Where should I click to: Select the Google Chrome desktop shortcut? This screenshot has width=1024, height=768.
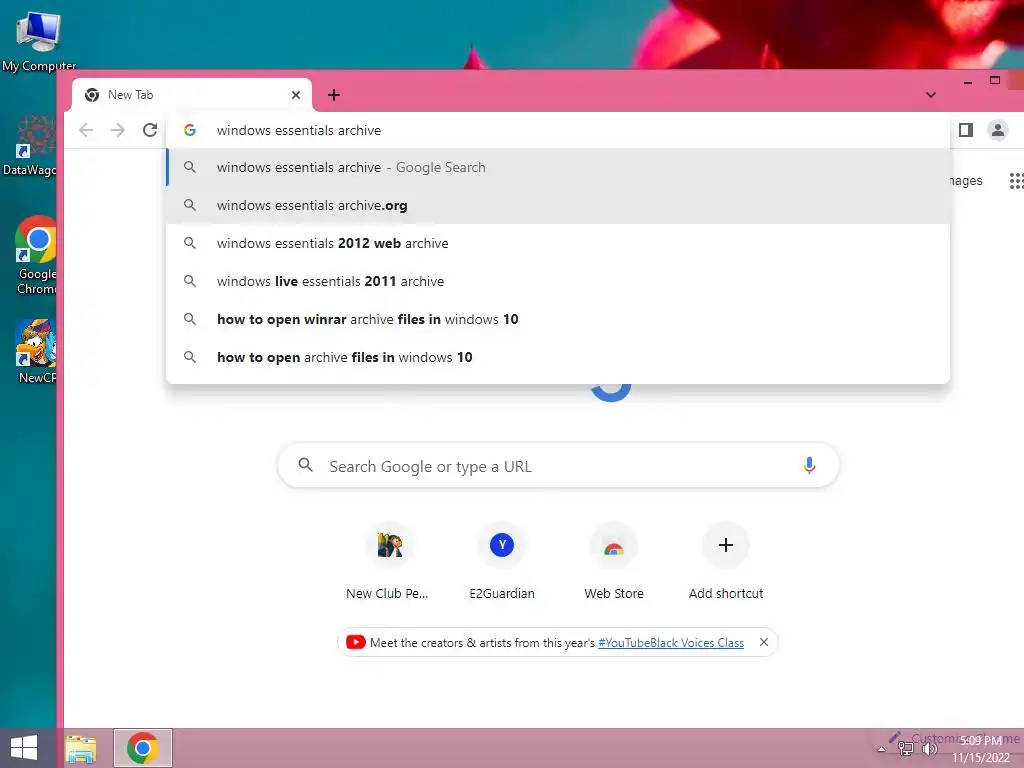pyautogui.click(x=36, y=256)
